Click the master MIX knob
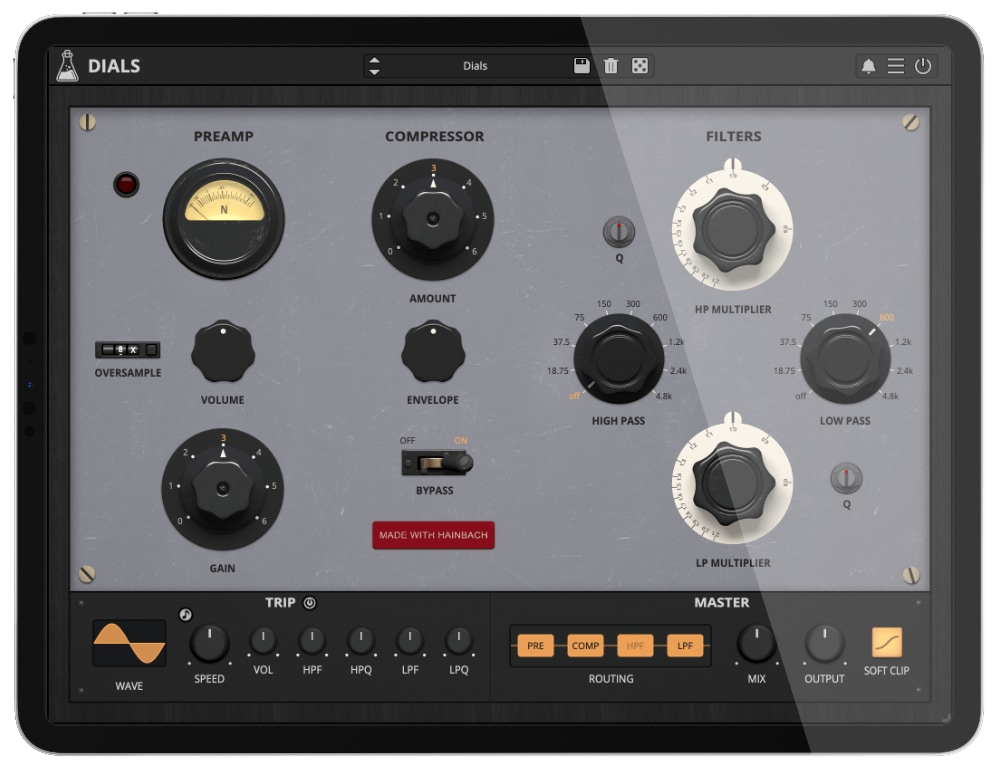 756,643
